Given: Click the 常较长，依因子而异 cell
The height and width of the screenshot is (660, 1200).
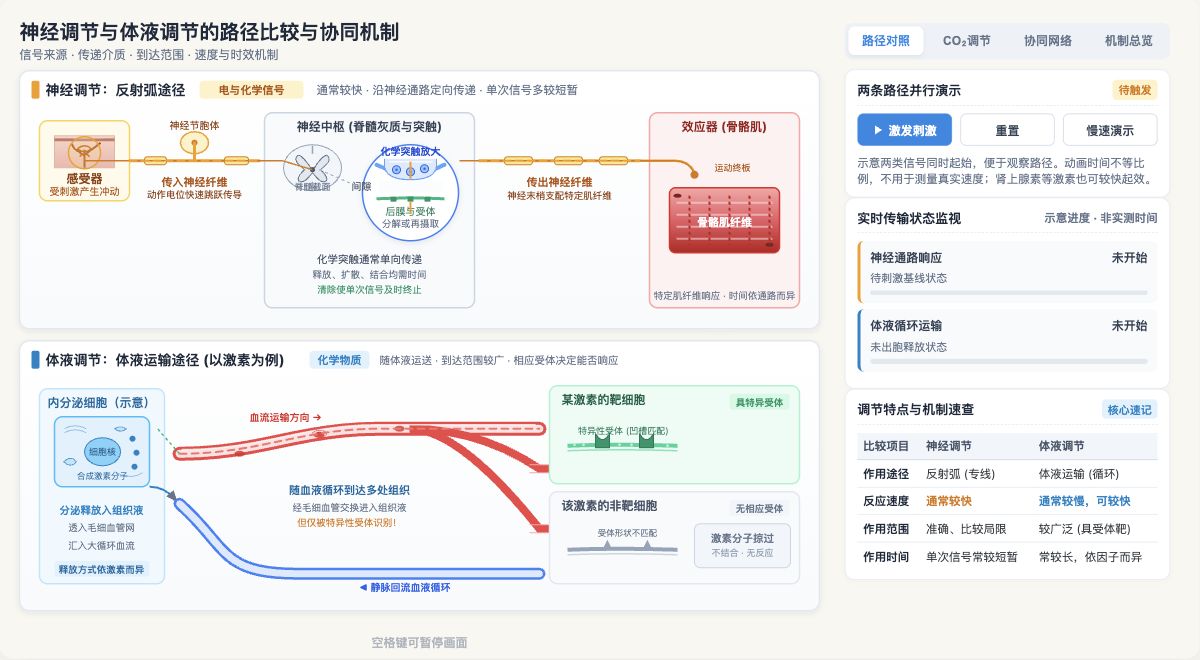Looking at the screenshot, I should pyautogui.click(x=1090, y=556).
